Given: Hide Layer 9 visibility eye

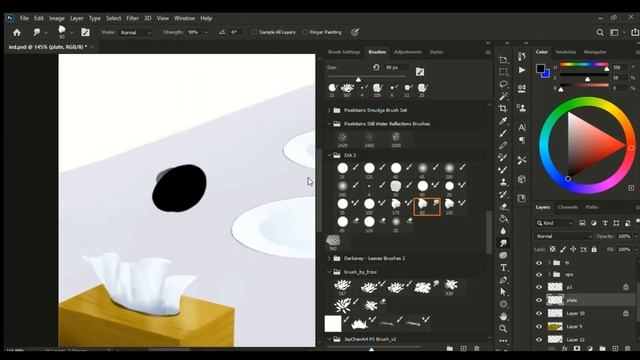Looking at the screenshot, I should (x=539, y=327).
